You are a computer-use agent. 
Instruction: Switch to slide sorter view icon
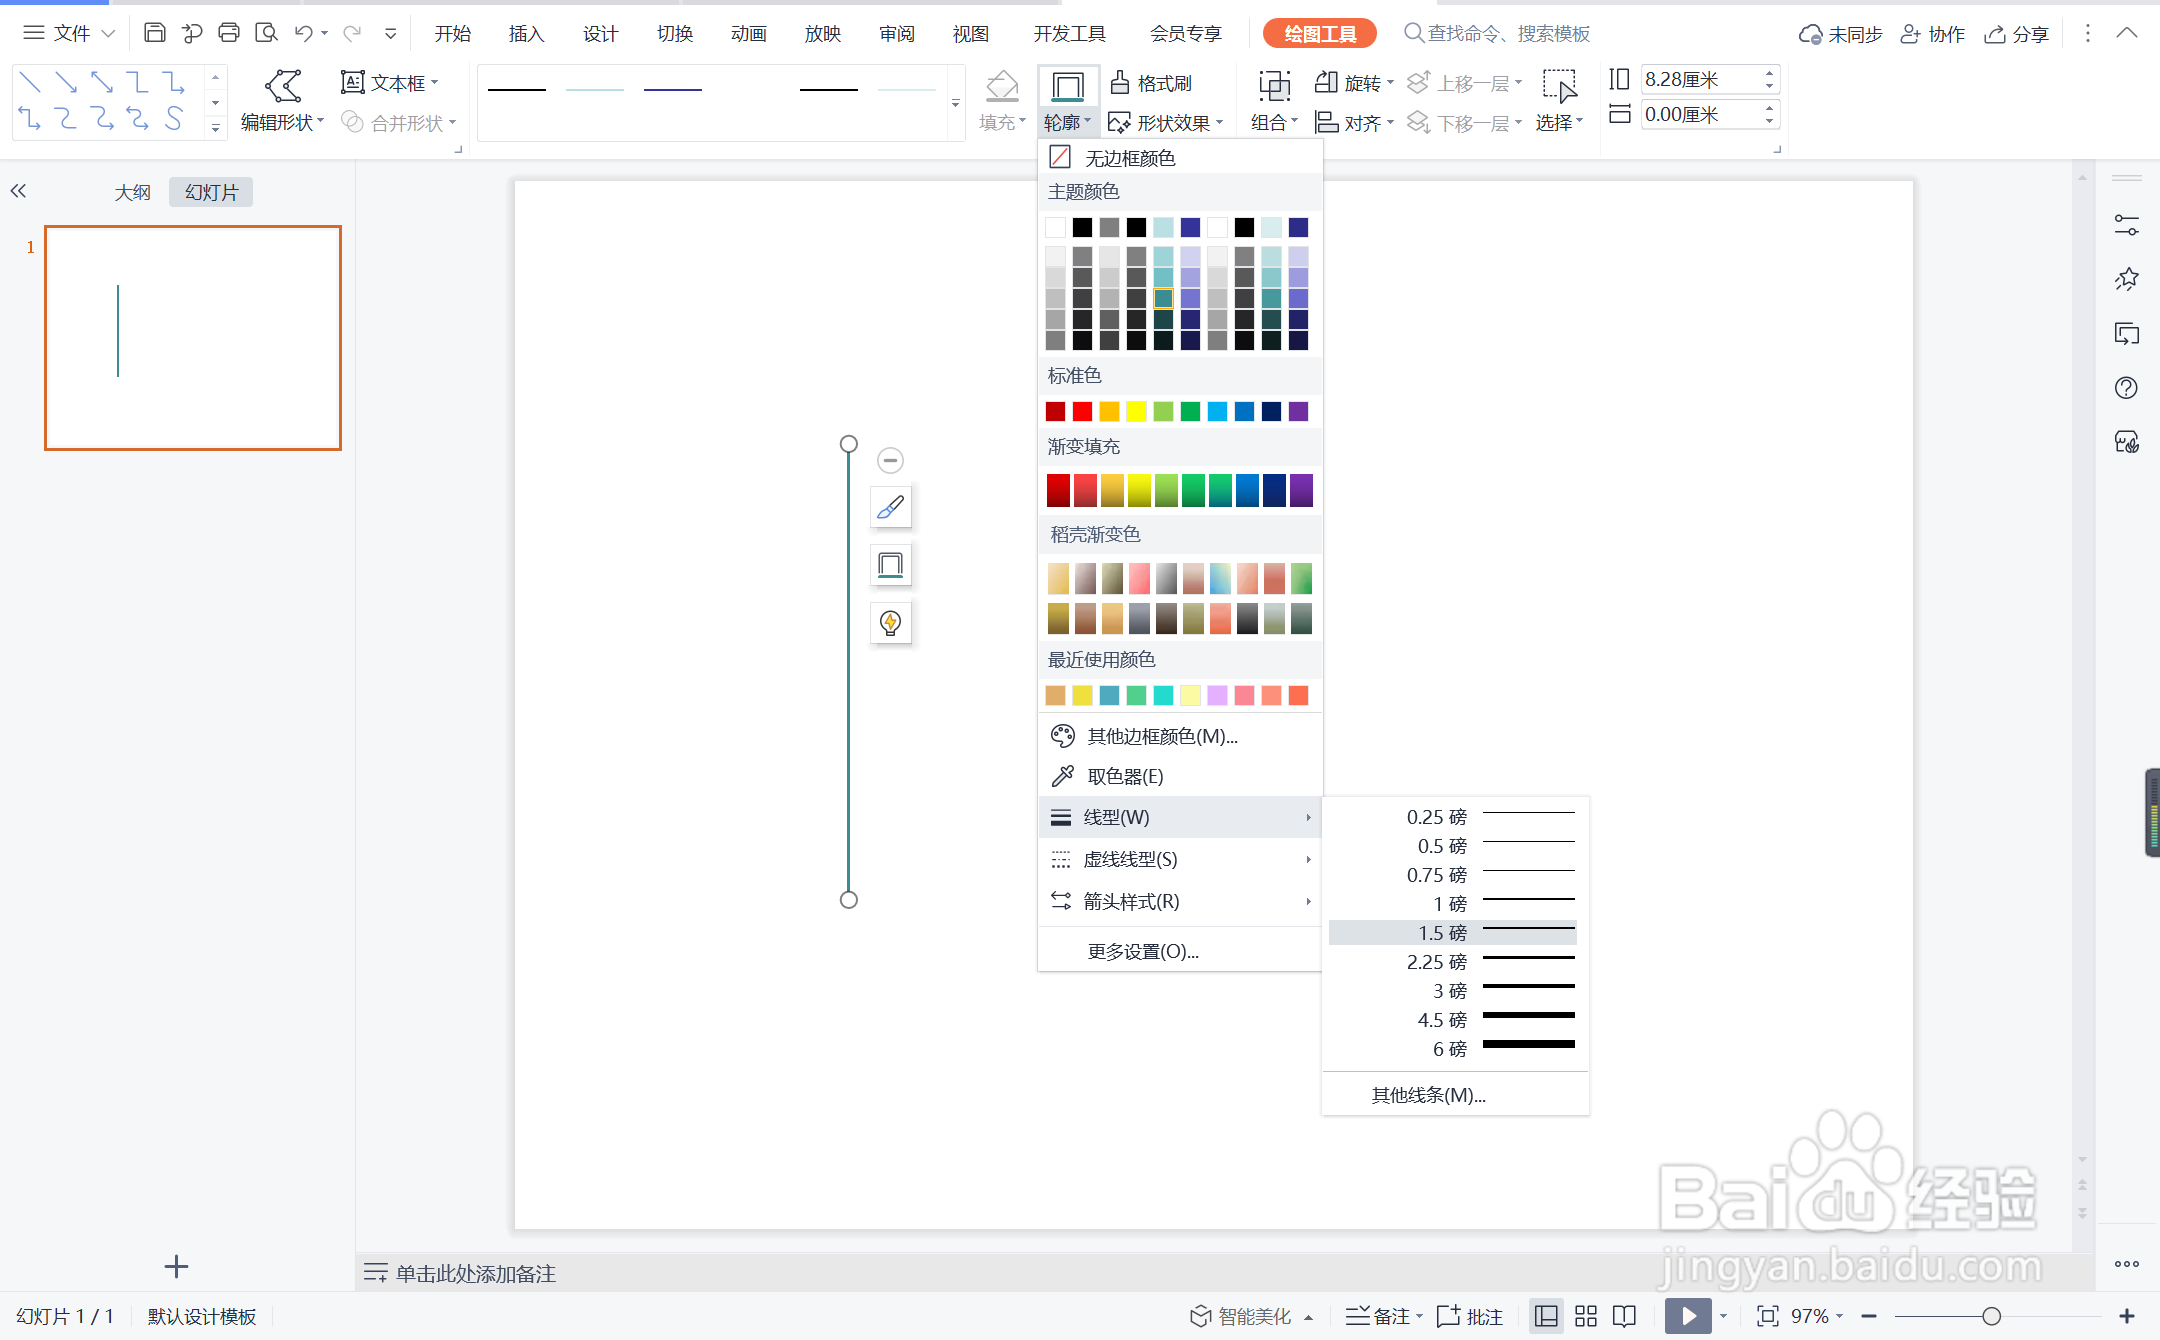[x=1586, y=1316]
